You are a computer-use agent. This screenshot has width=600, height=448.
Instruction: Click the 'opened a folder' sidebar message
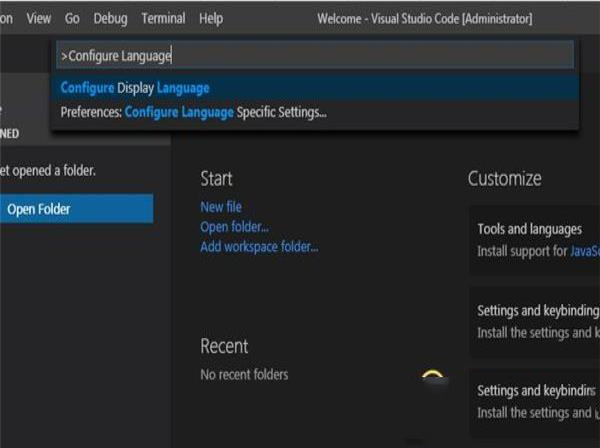pos(48,171)
